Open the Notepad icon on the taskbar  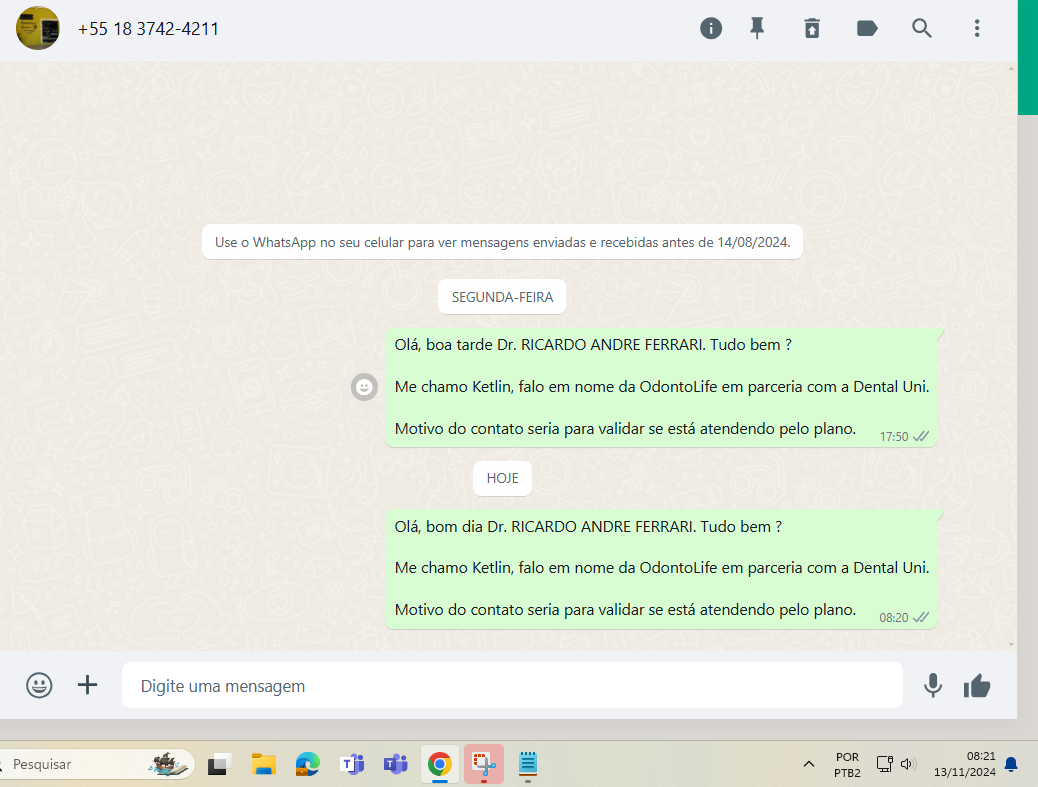(x=528, y=764)
